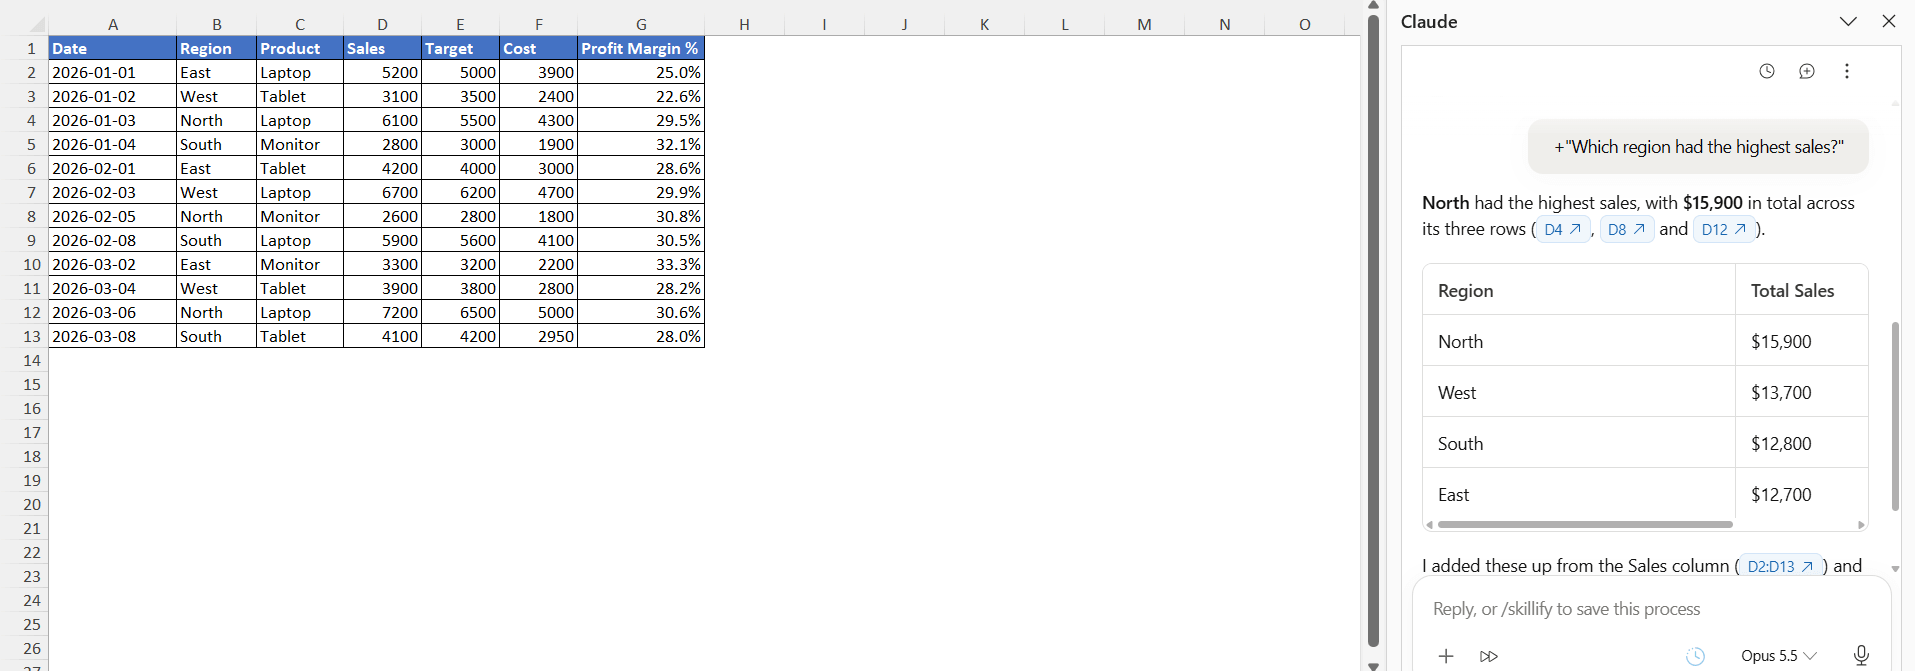The image size is (1915, 671).
Task: Collapse the Claude pane chevron
Action: (1848, 21)
